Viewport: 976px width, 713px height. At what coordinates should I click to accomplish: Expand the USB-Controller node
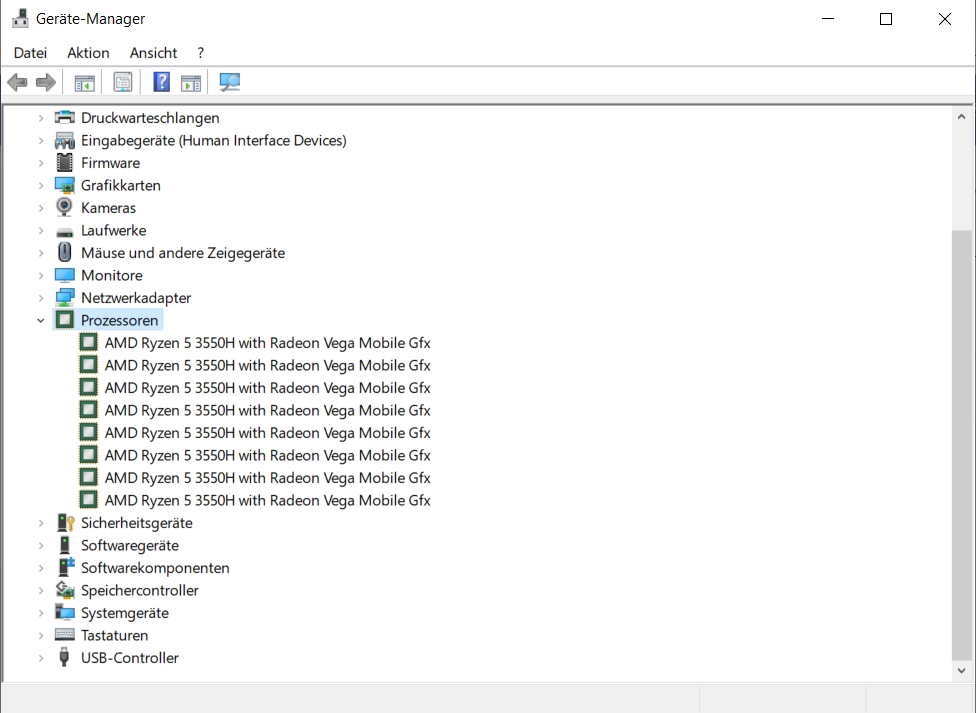tap(40, 658)
